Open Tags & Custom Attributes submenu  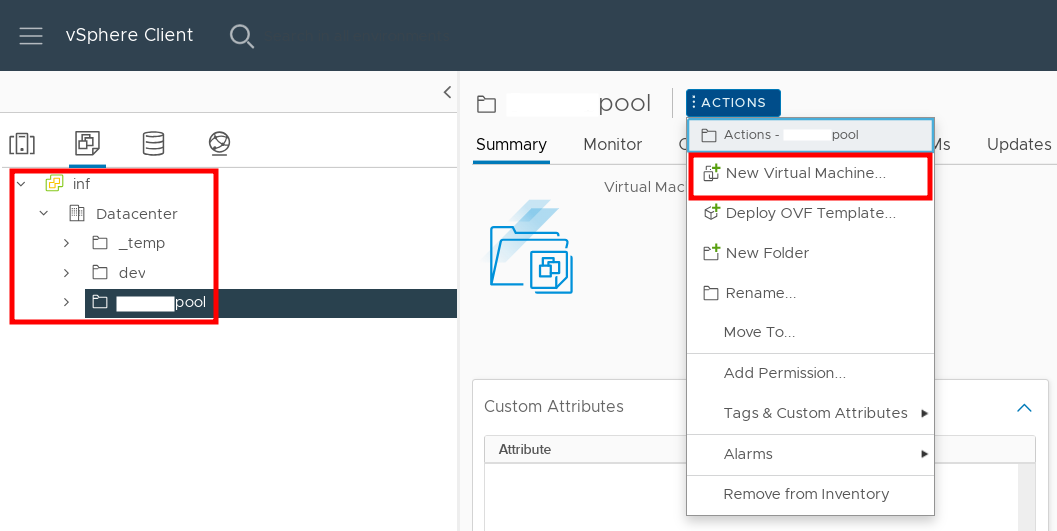pos(815,413)
